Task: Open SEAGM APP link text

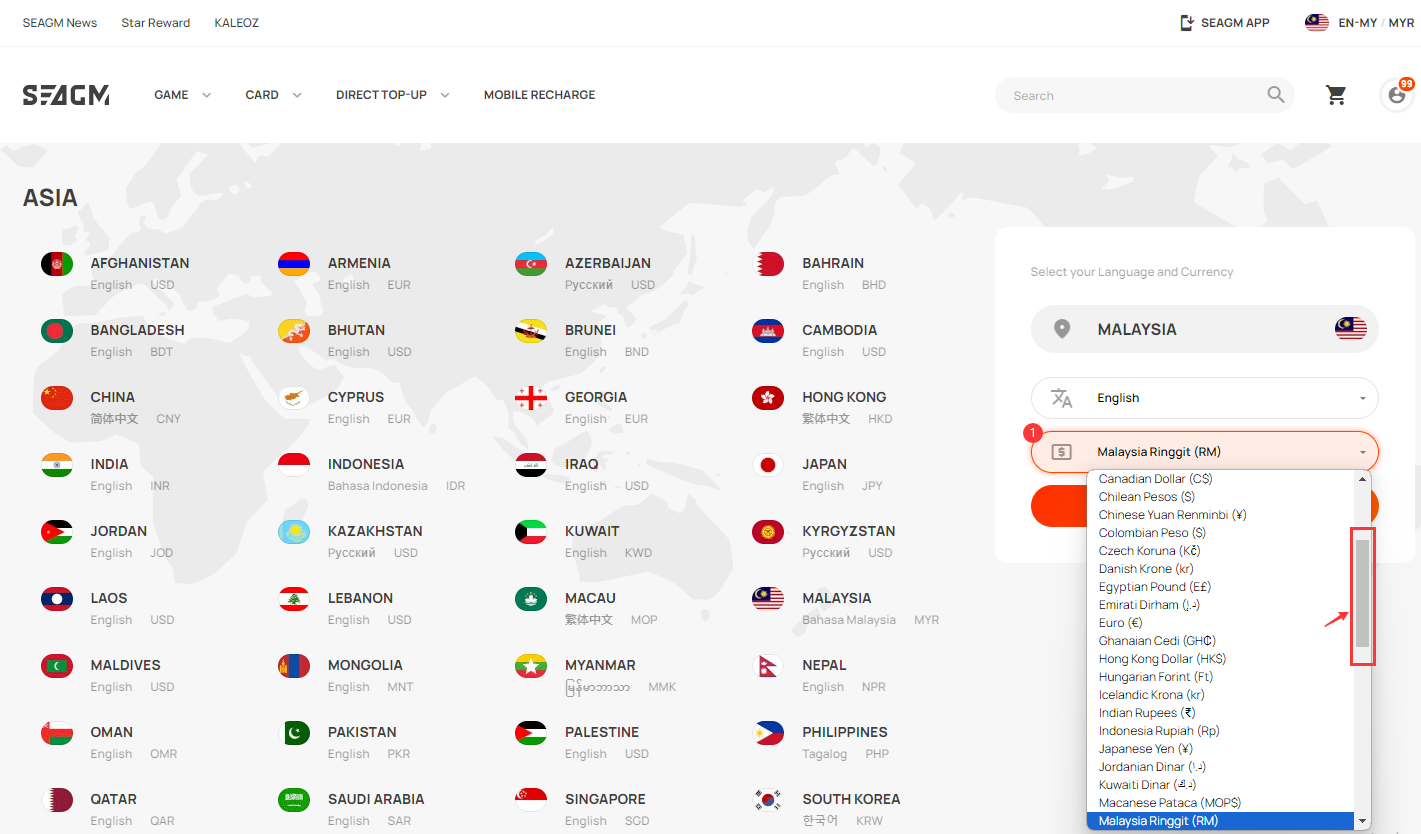Action: [x=1236, y=23]
